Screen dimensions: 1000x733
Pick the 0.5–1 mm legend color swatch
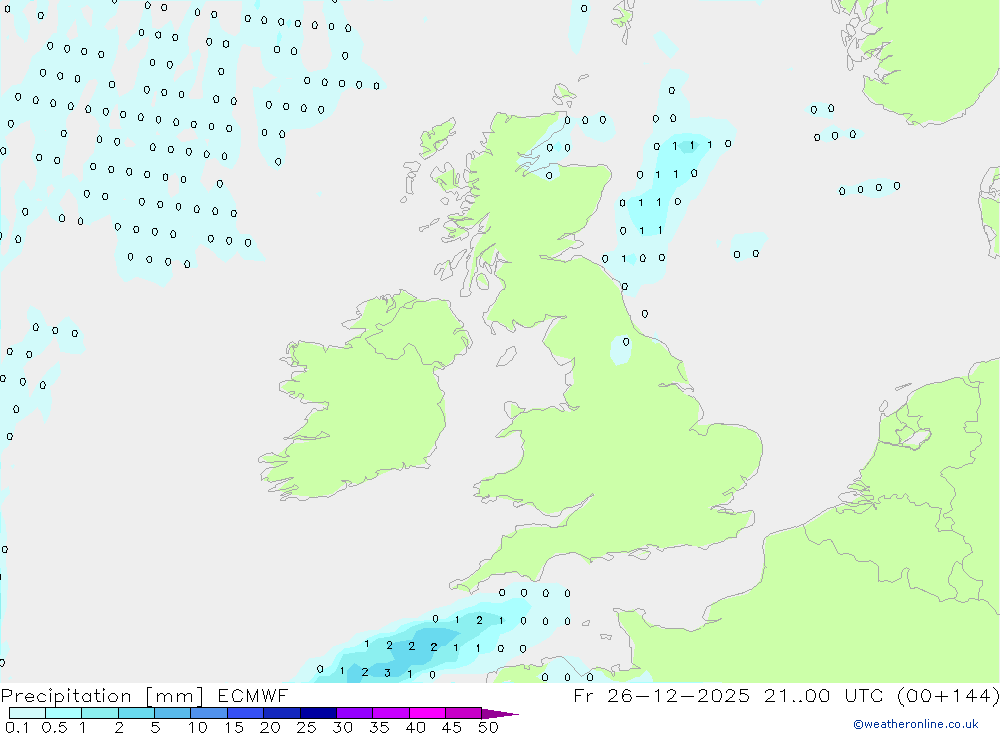[x=63, y=713]
